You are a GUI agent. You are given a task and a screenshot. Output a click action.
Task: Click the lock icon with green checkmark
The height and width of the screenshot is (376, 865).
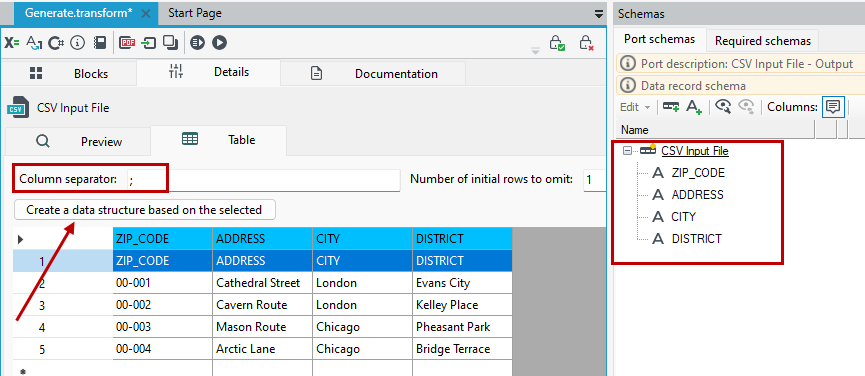pos(557,43)
